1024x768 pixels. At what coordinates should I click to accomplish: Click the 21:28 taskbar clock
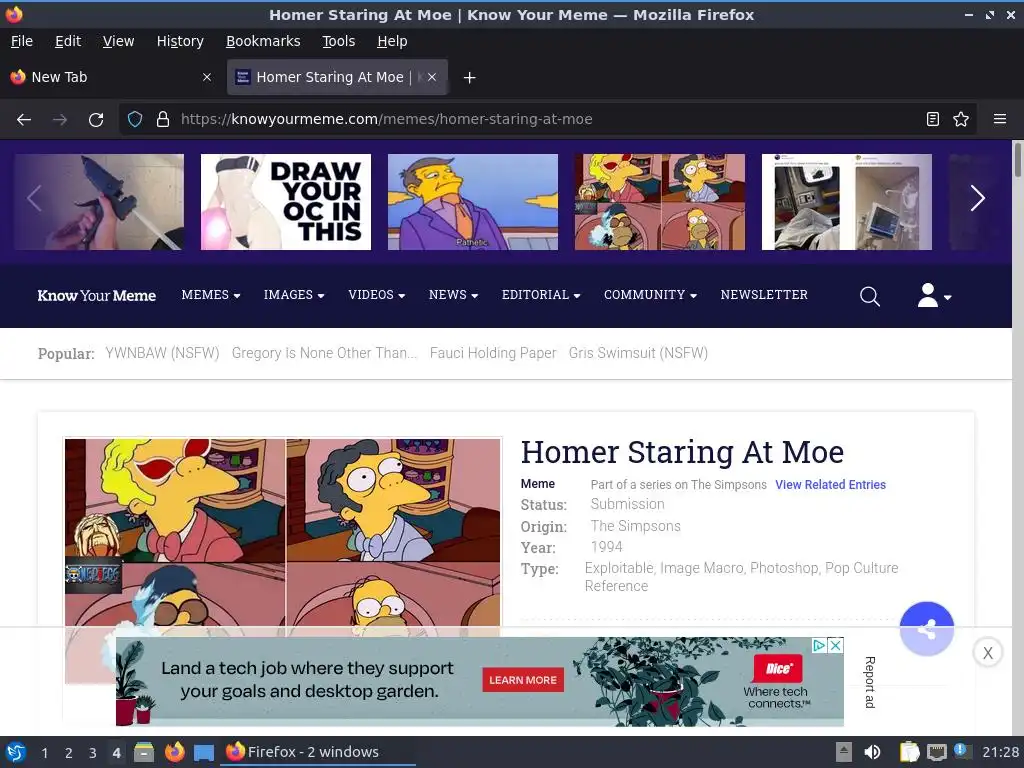[1000, 752]
